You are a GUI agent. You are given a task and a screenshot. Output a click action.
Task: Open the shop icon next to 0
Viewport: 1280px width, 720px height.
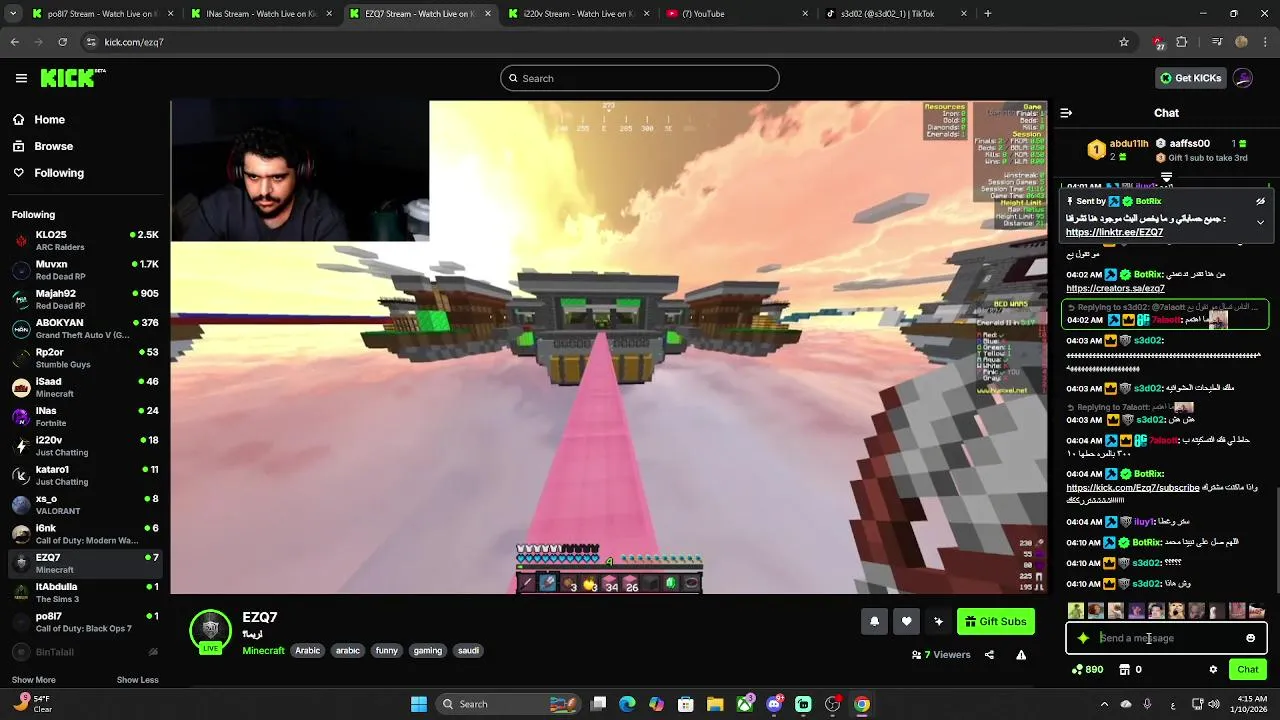(x=1125, y=669)
